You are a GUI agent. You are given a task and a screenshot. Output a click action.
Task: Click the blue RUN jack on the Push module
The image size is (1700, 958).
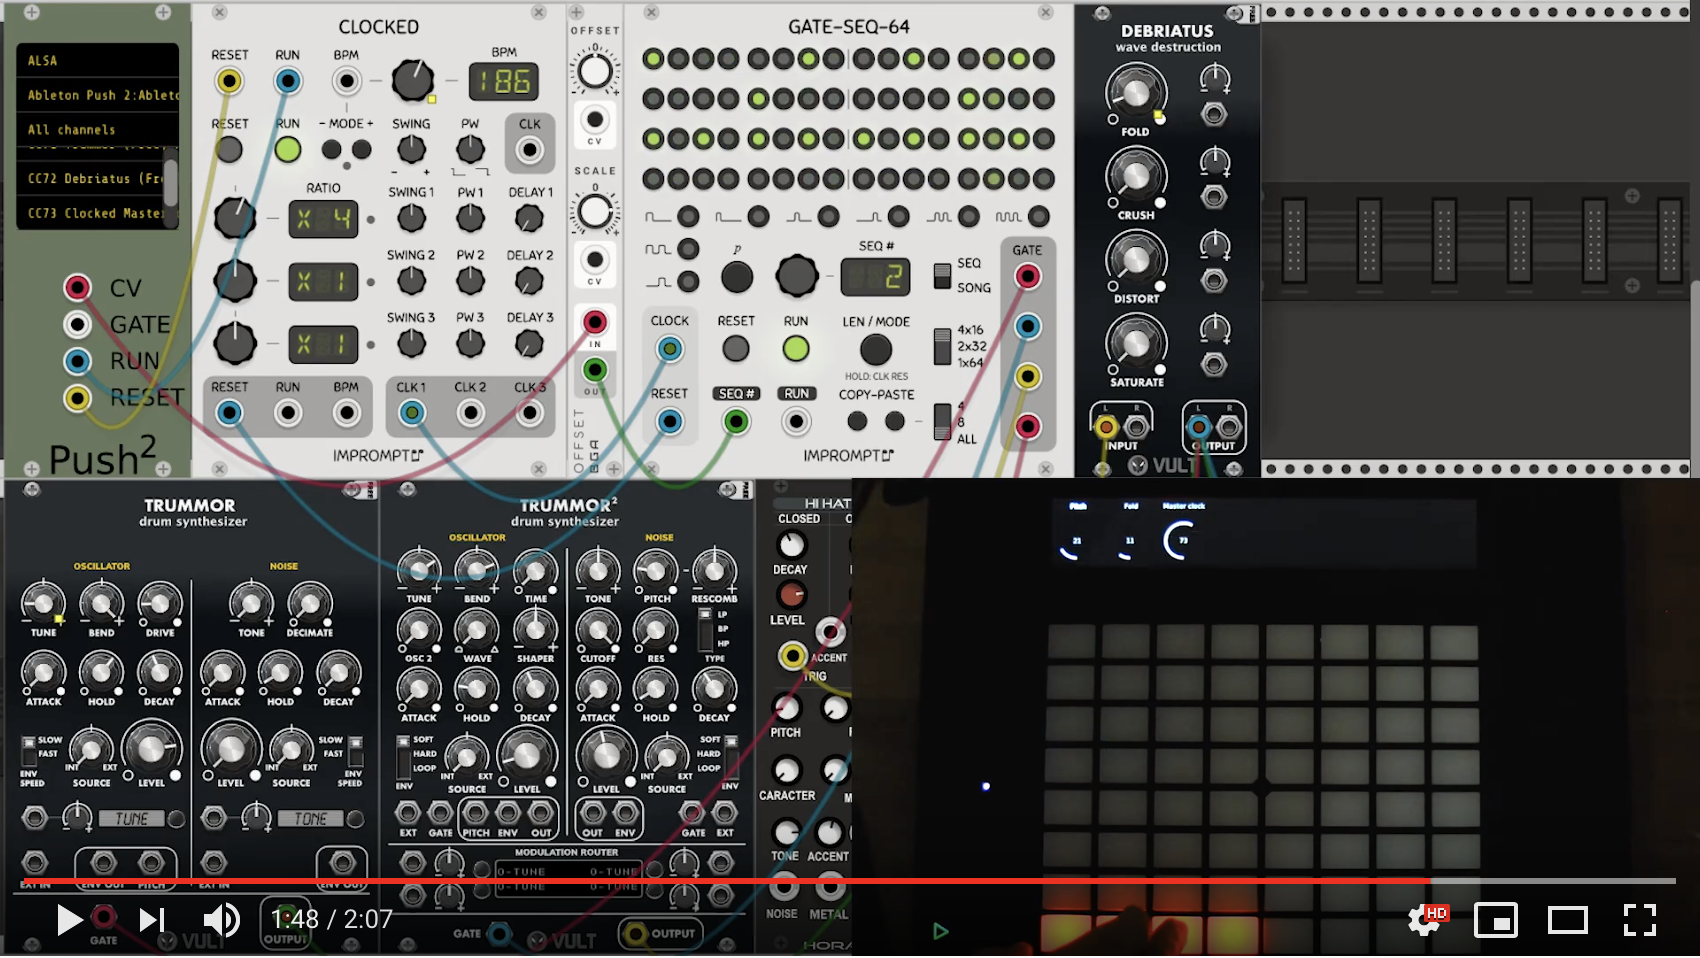click(x=77, y=361)
